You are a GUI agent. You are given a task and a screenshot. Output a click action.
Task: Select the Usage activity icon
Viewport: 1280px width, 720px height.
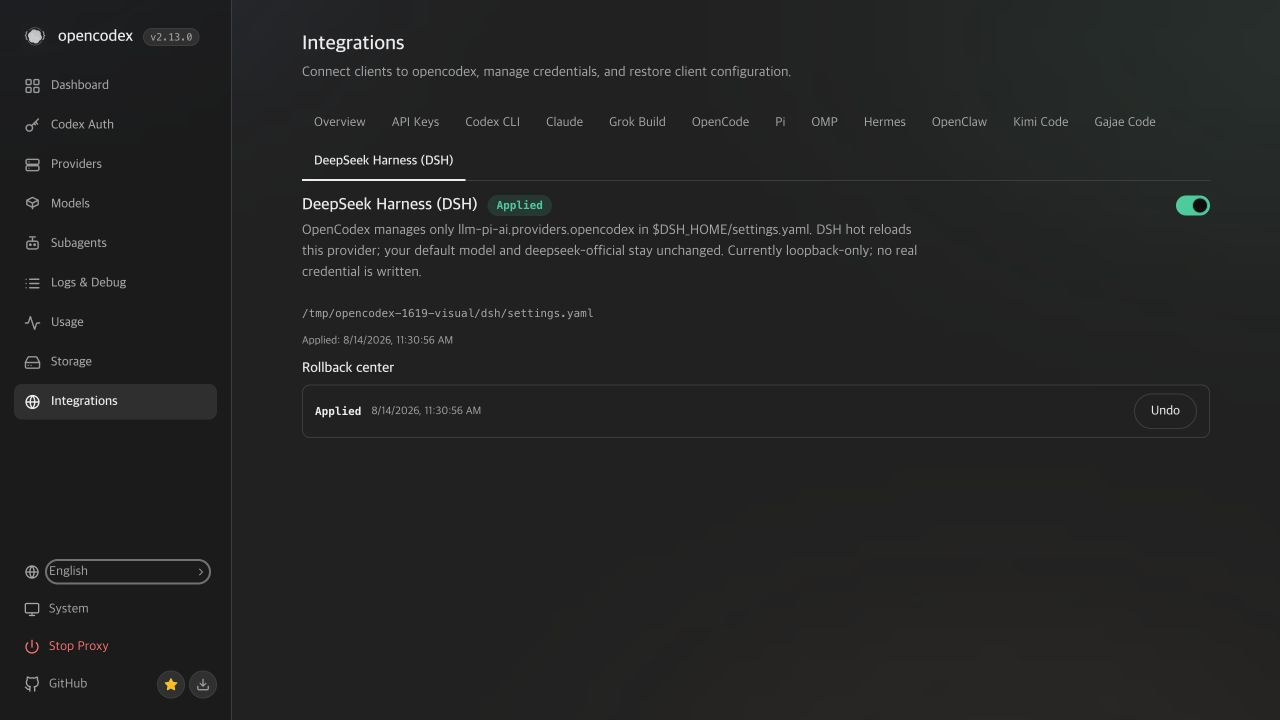(x=32, y=322)
